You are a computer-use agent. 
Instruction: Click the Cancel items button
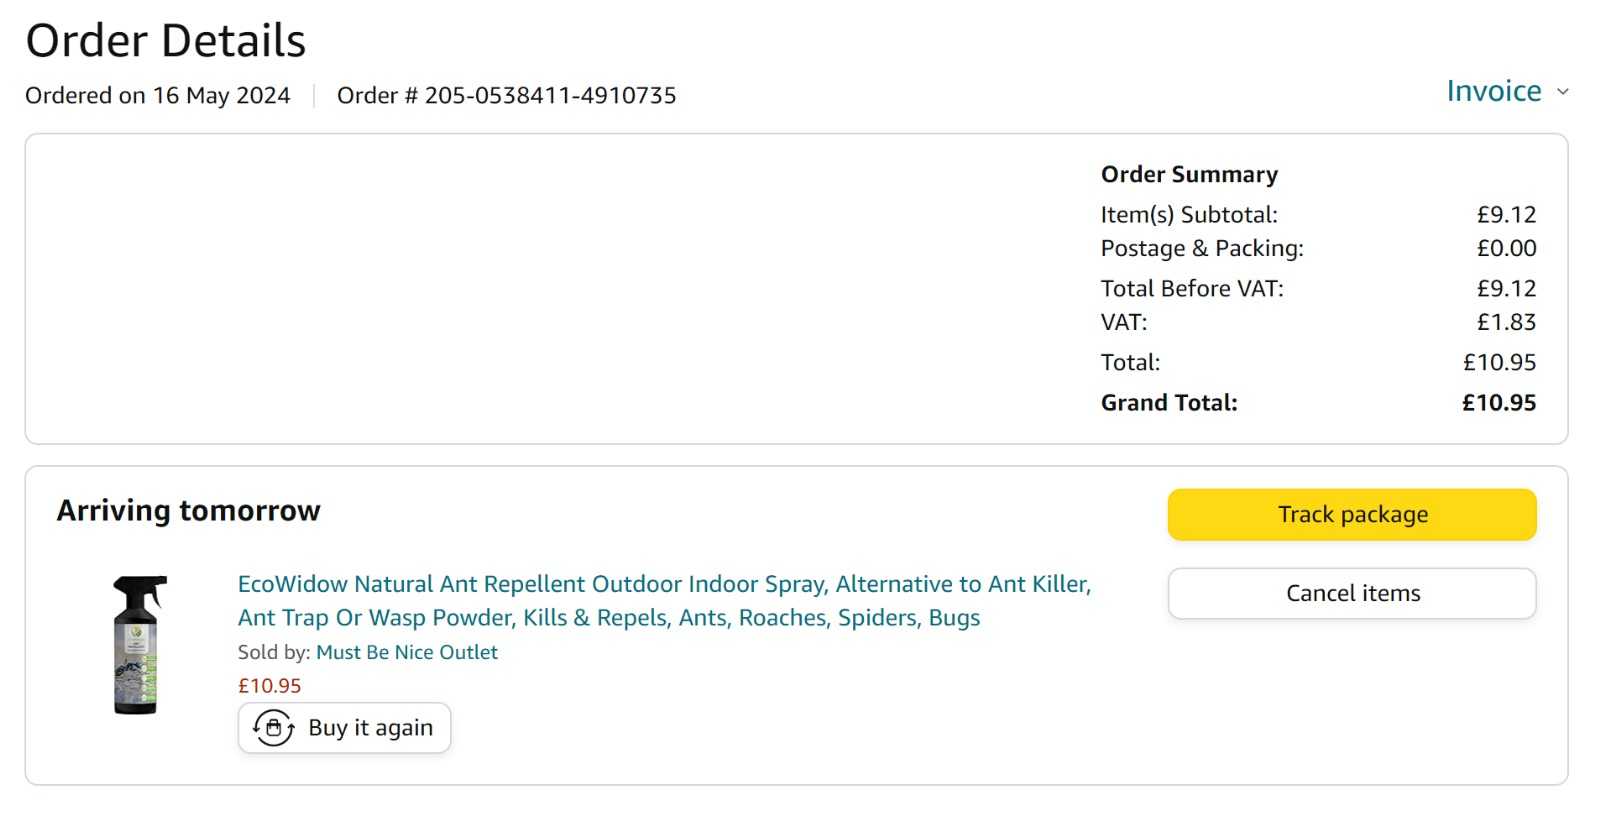1352,593
